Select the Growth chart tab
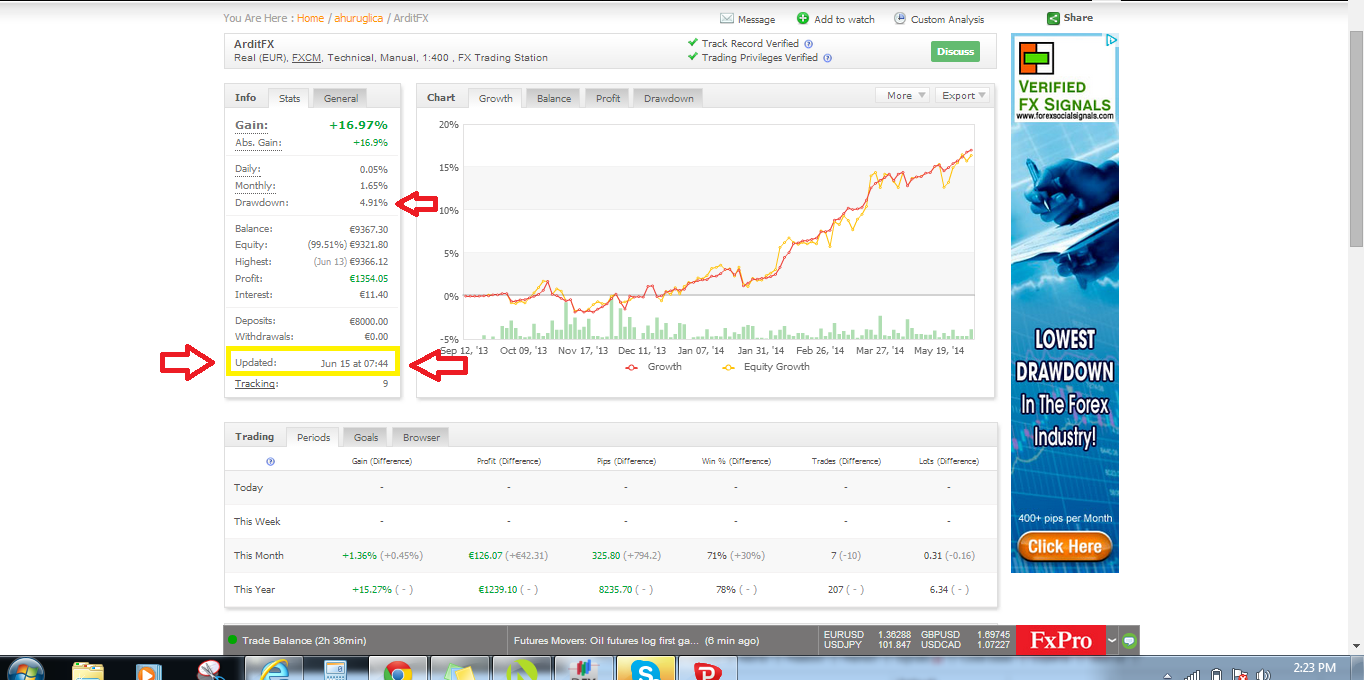1364x680 pixels. [495, 98]
